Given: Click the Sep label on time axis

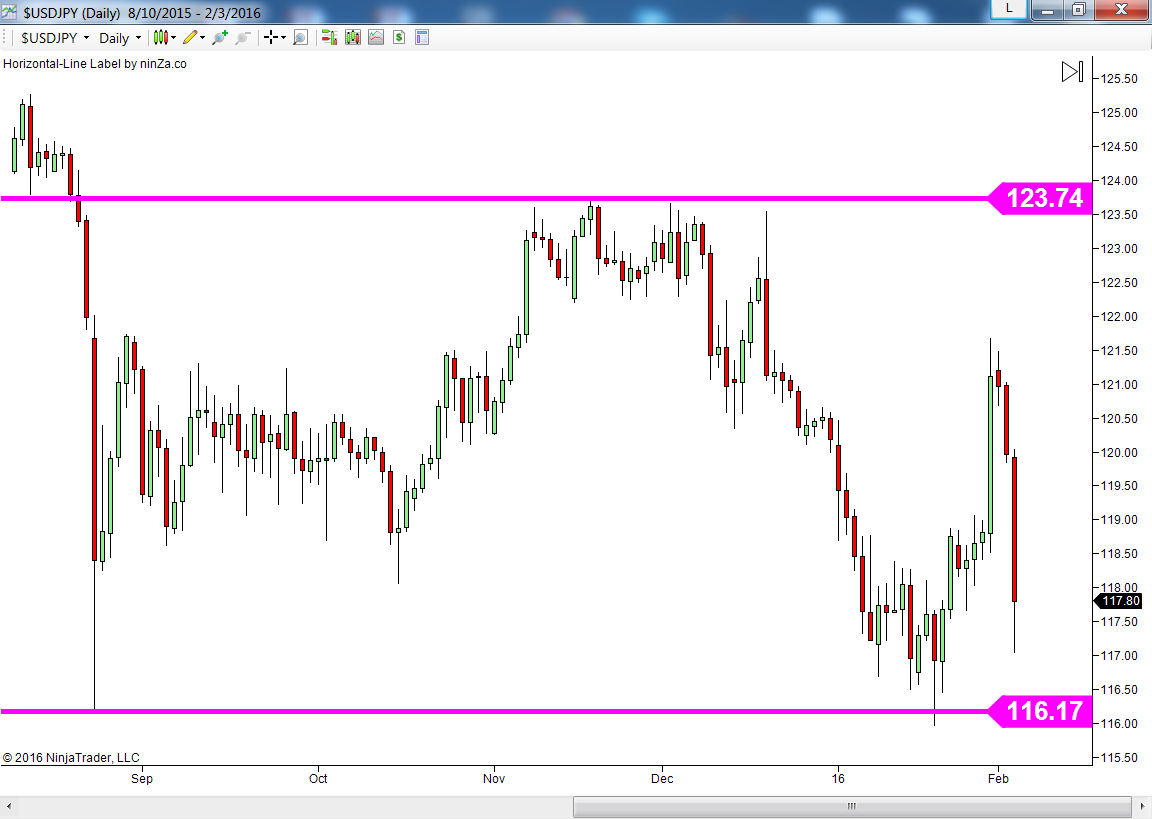Looking at the screenshot, I should 142,779.
